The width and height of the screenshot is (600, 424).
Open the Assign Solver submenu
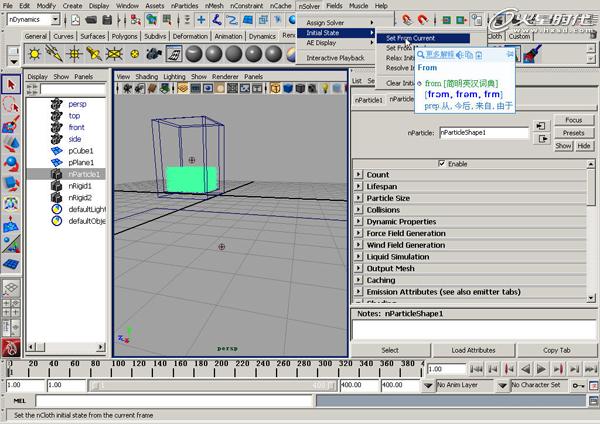click(336, 23)
